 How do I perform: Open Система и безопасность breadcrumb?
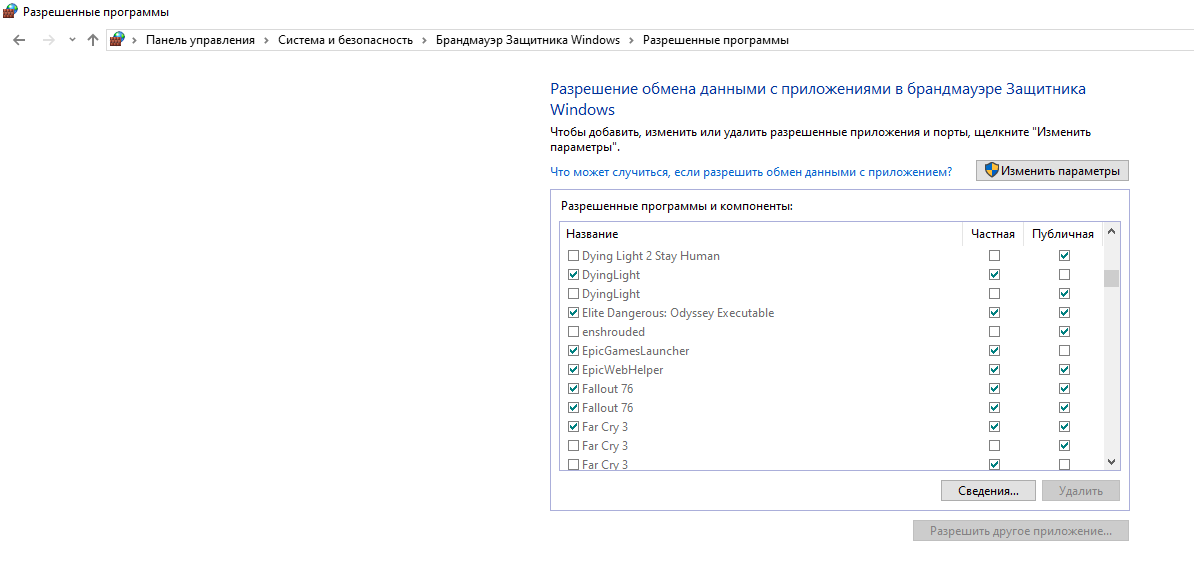tap(345, 40)
